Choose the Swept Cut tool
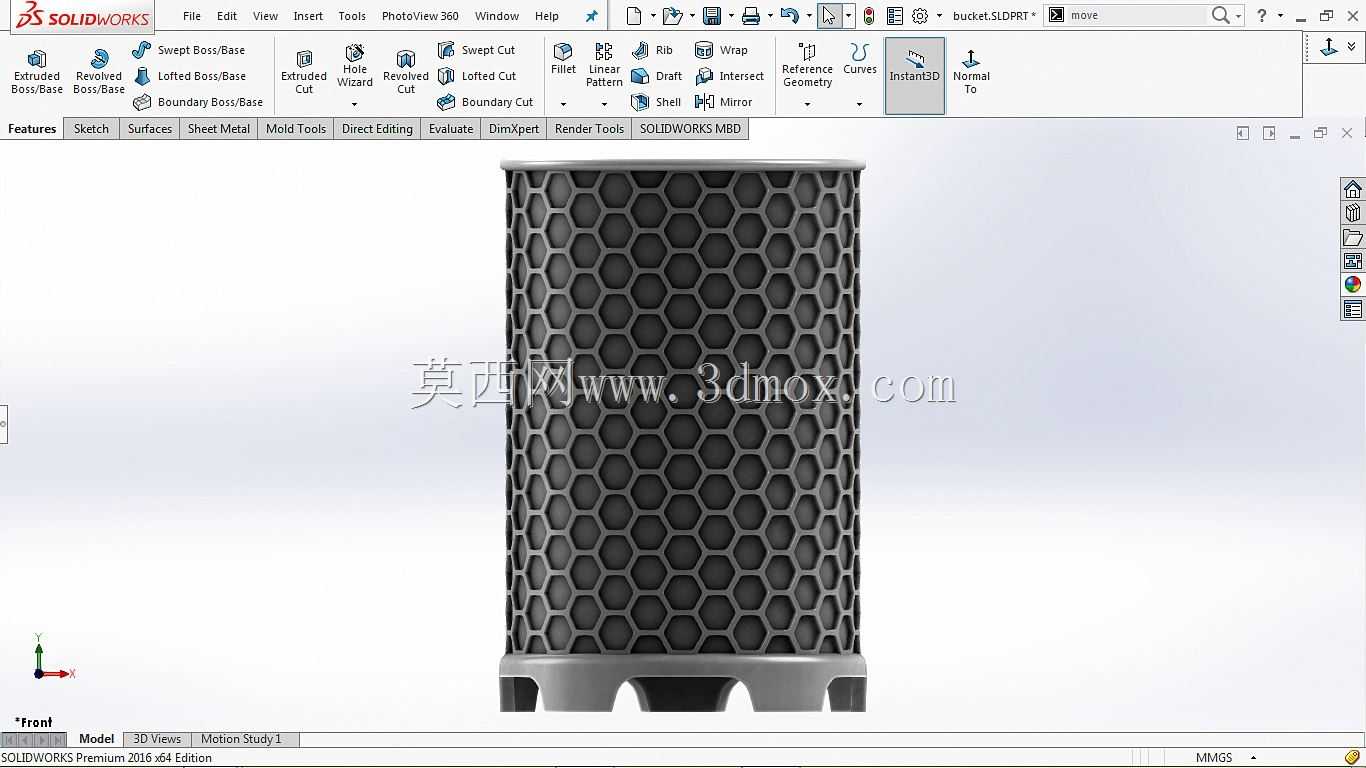The width and height of the screenshot is (1366, 768). (476, 50)
